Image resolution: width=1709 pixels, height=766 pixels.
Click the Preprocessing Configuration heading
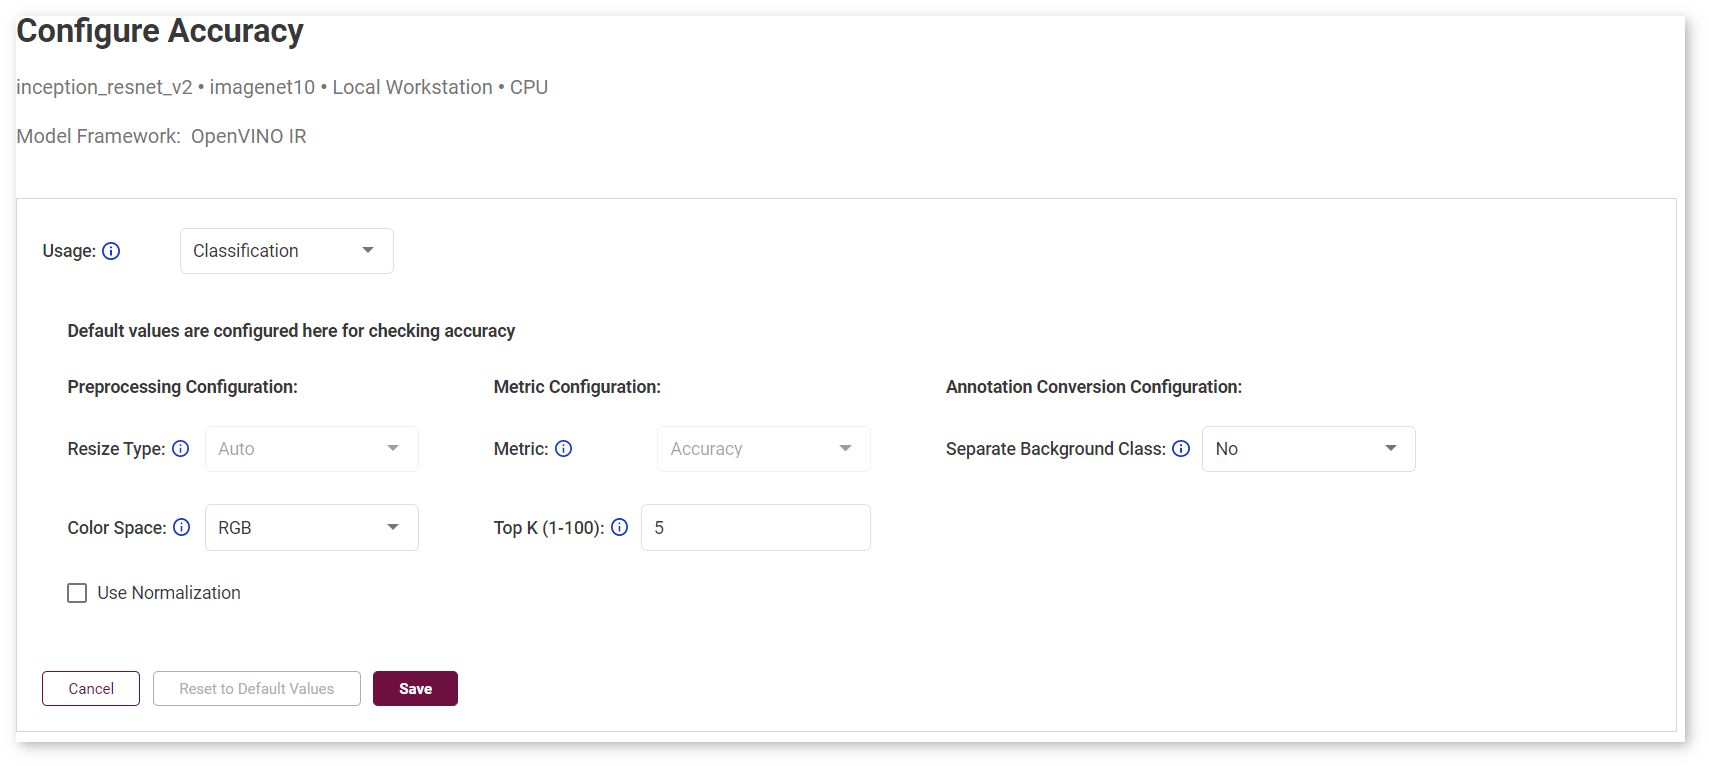click(182, 387)
